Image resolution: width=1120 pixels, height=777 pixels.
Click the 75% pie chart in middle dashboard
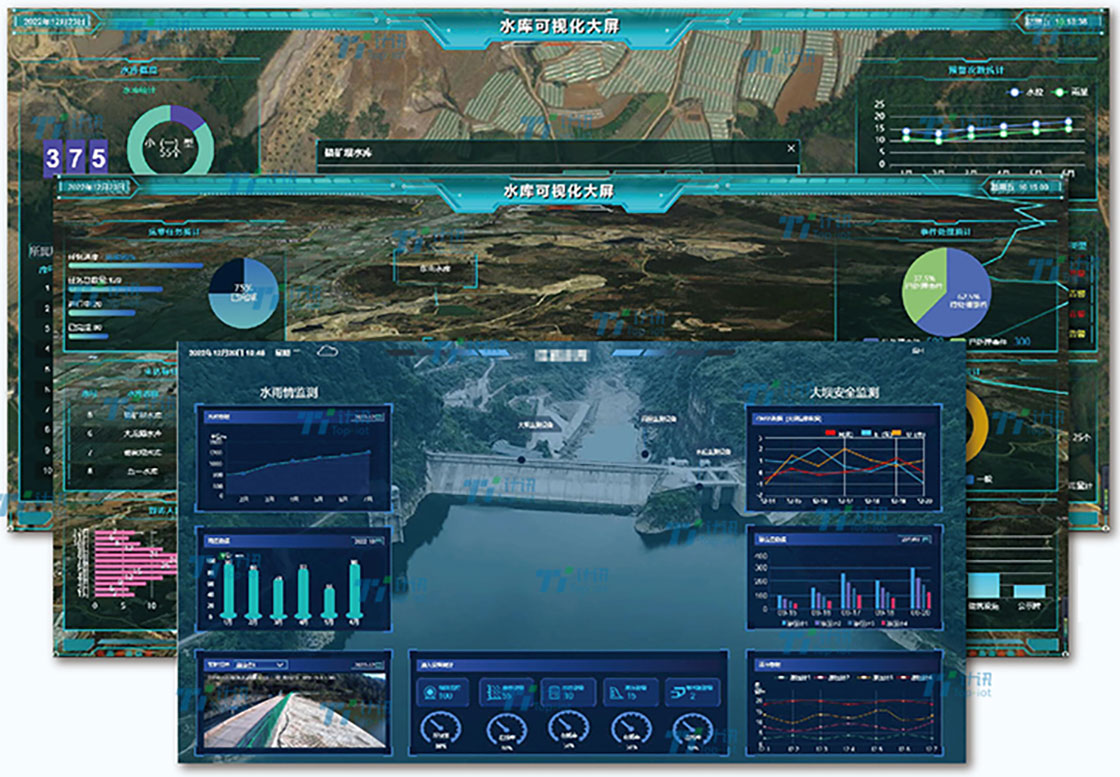coord(244,293)
